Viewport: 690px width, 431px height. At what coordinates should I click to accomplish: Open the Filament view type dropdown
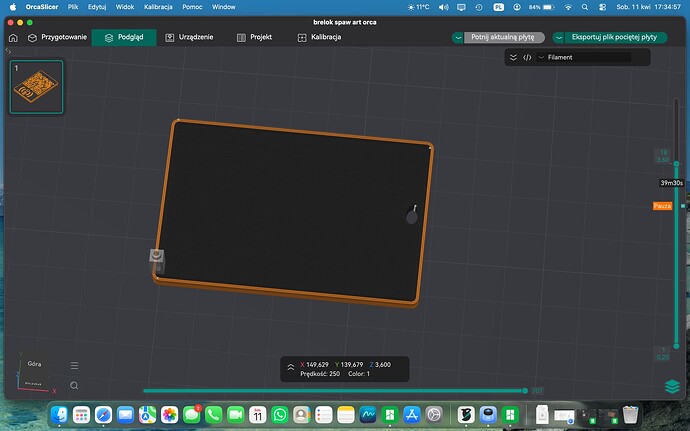click(584, 57)
